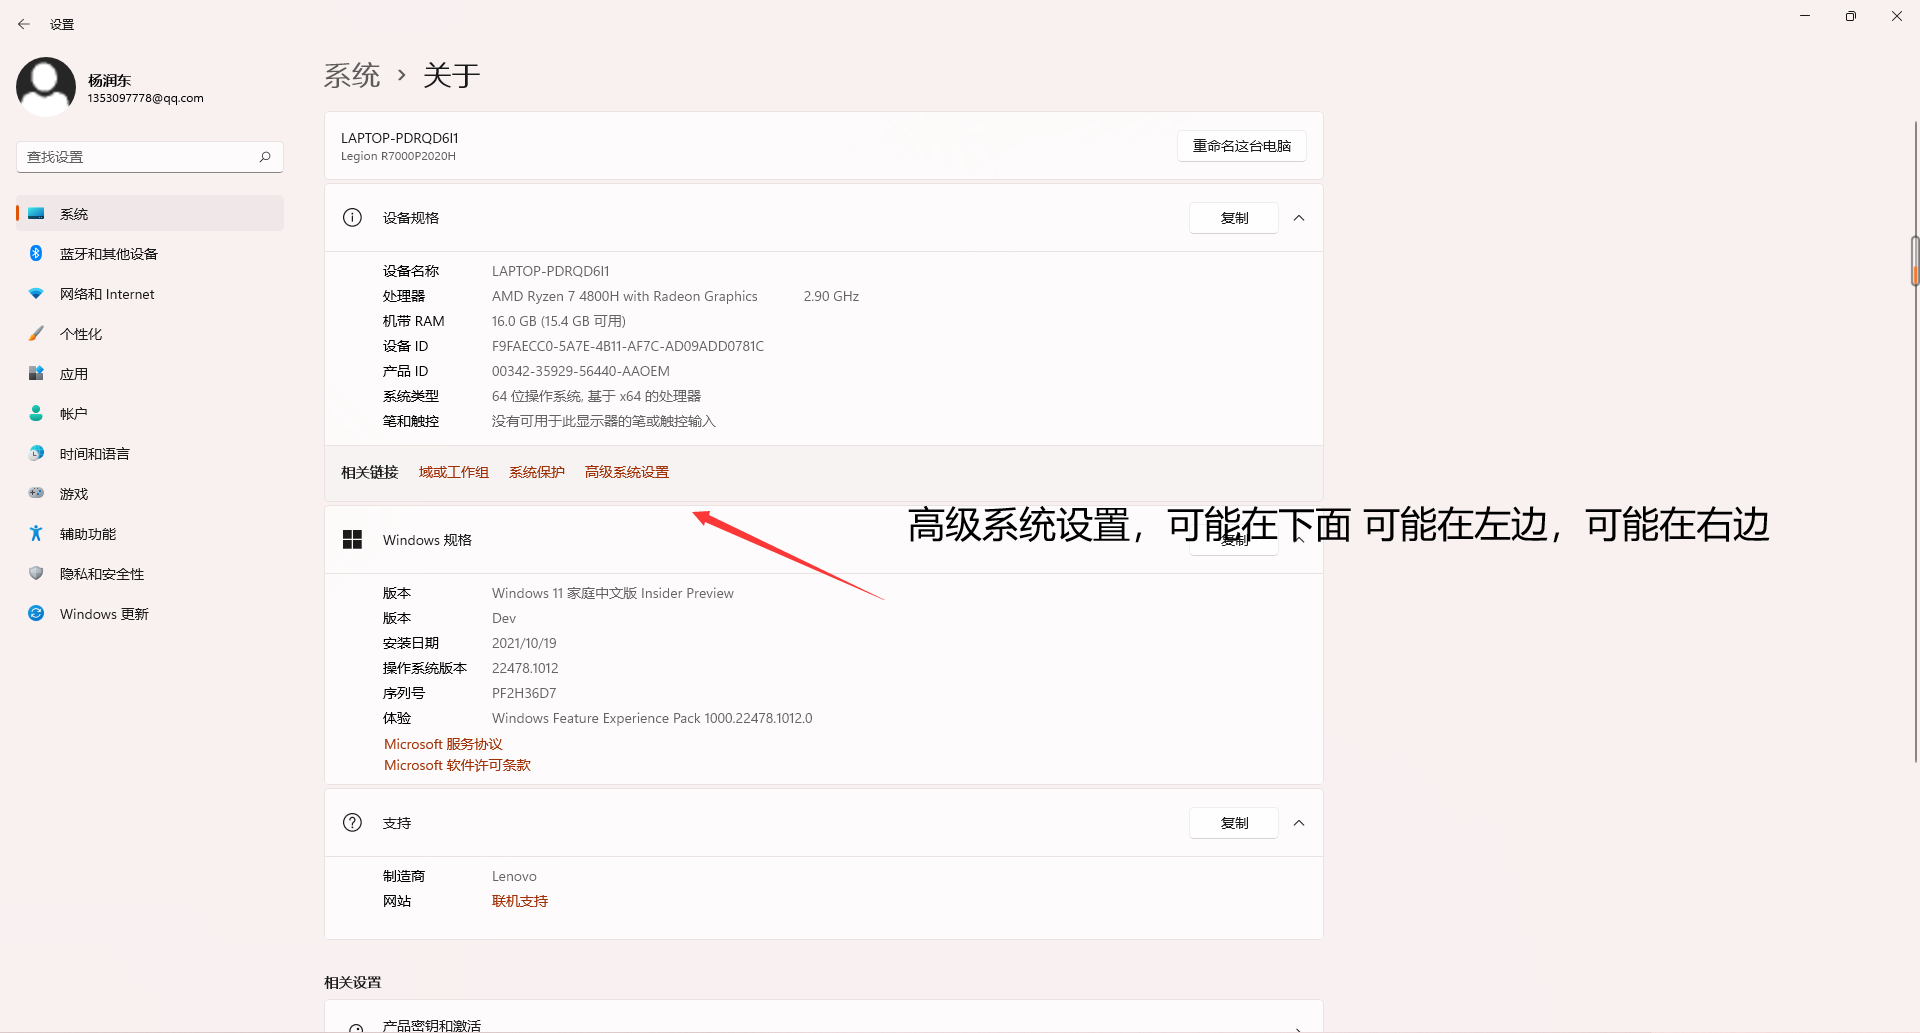Copy support info with 复制 button

coord(1234,823)
